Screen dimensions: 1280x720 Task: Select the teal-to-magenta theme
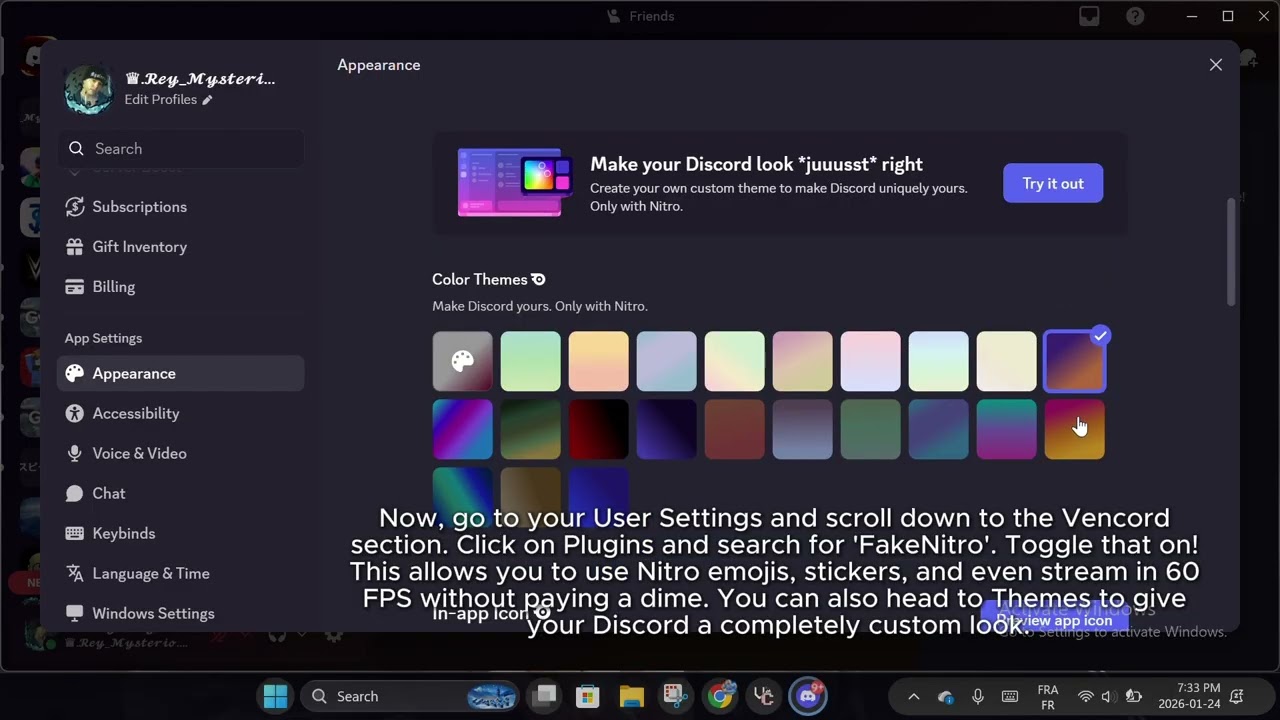1007,430
